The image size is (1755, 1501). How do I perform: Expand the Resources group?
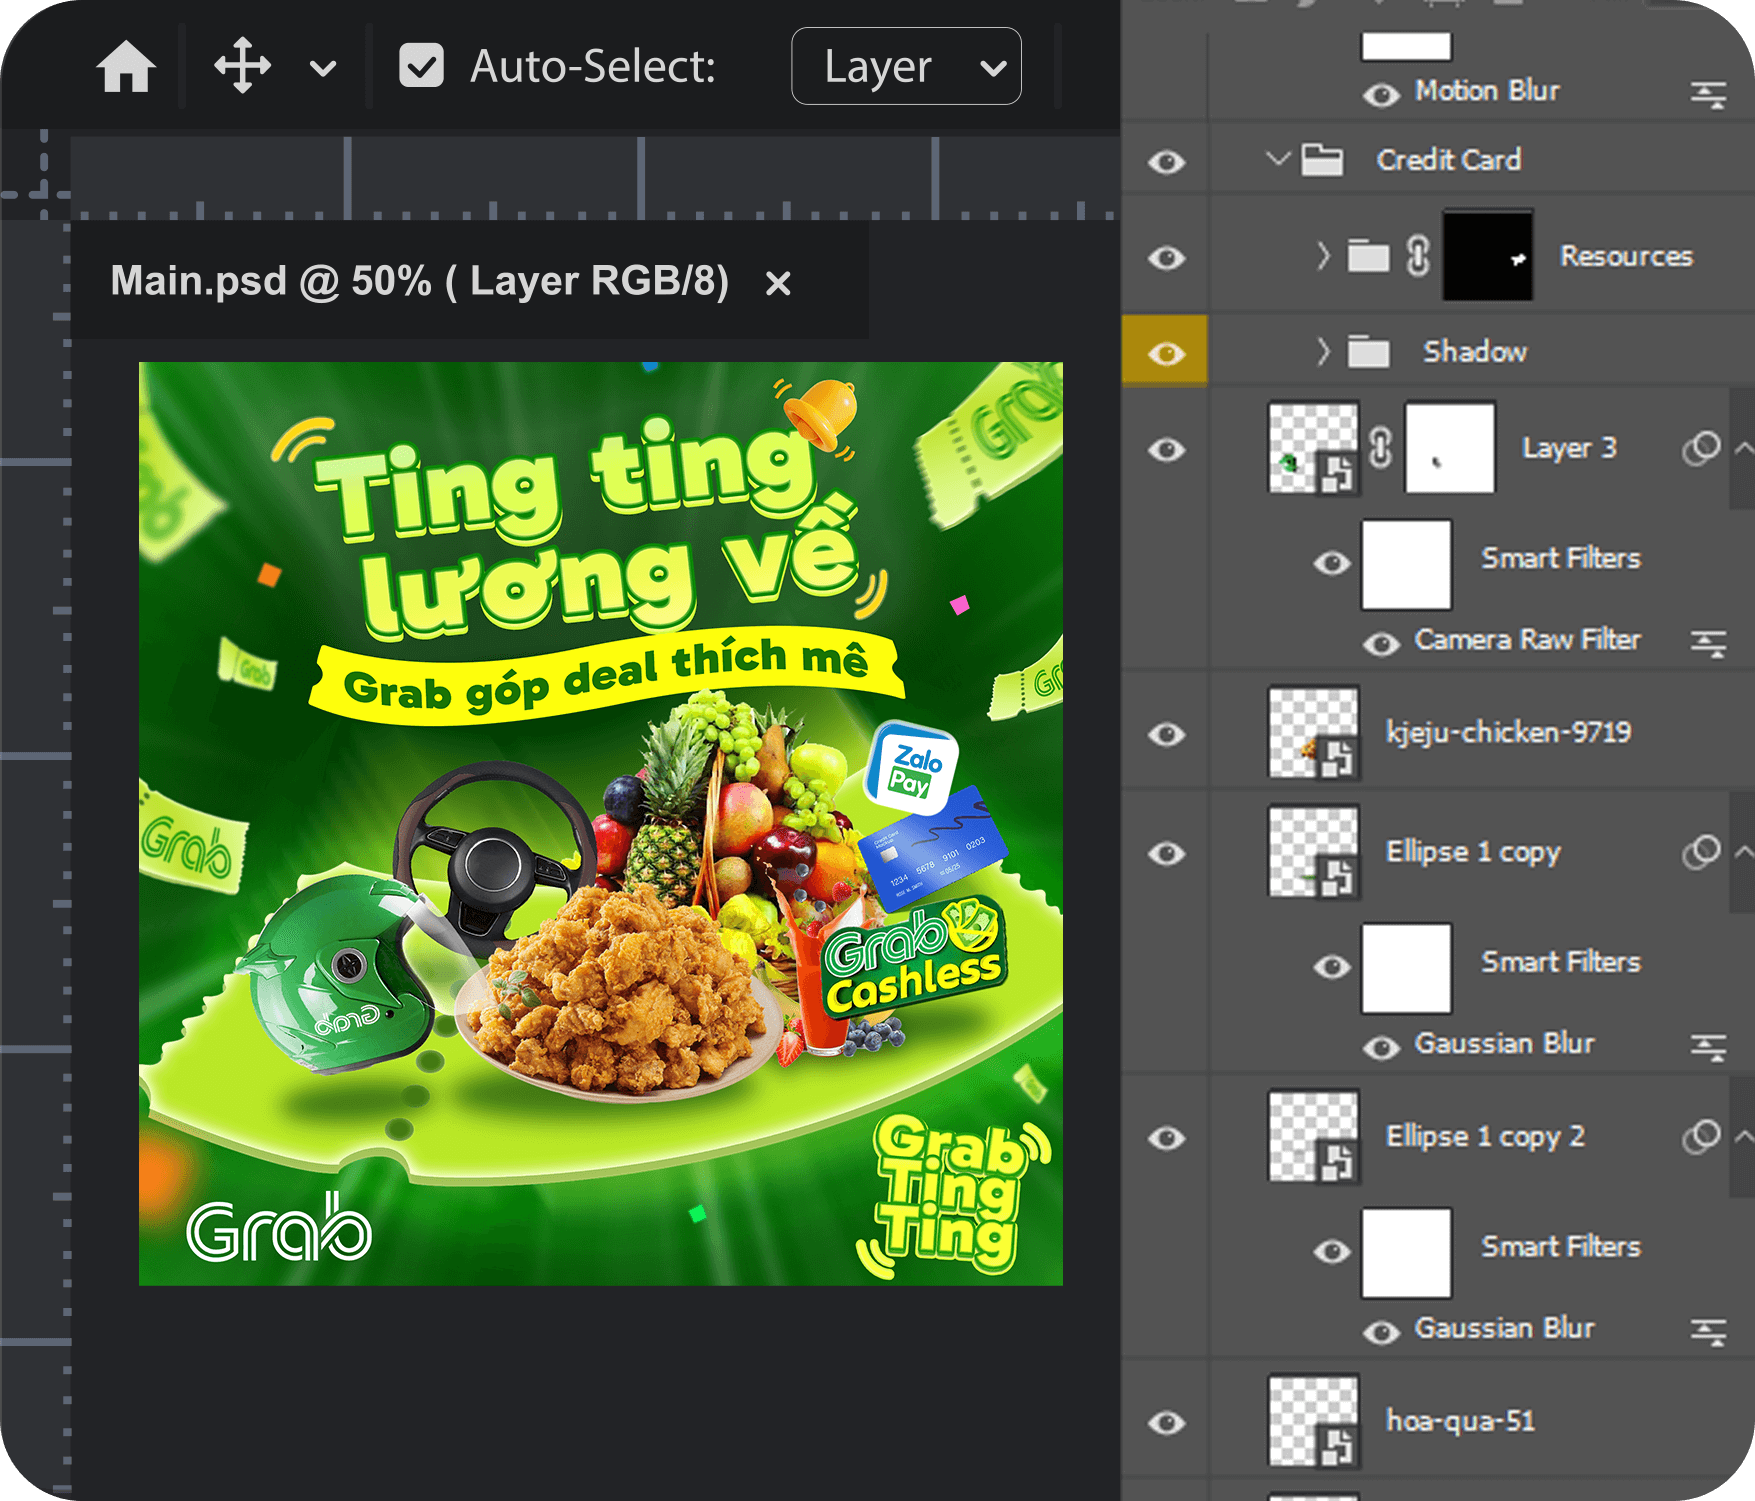click(x=1323, y=256)
